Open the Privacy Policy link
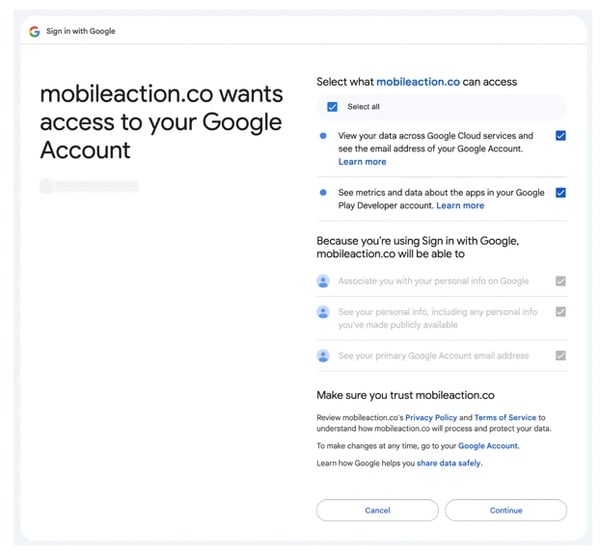Viewport: 600px width, 555px height. [431, 418]
